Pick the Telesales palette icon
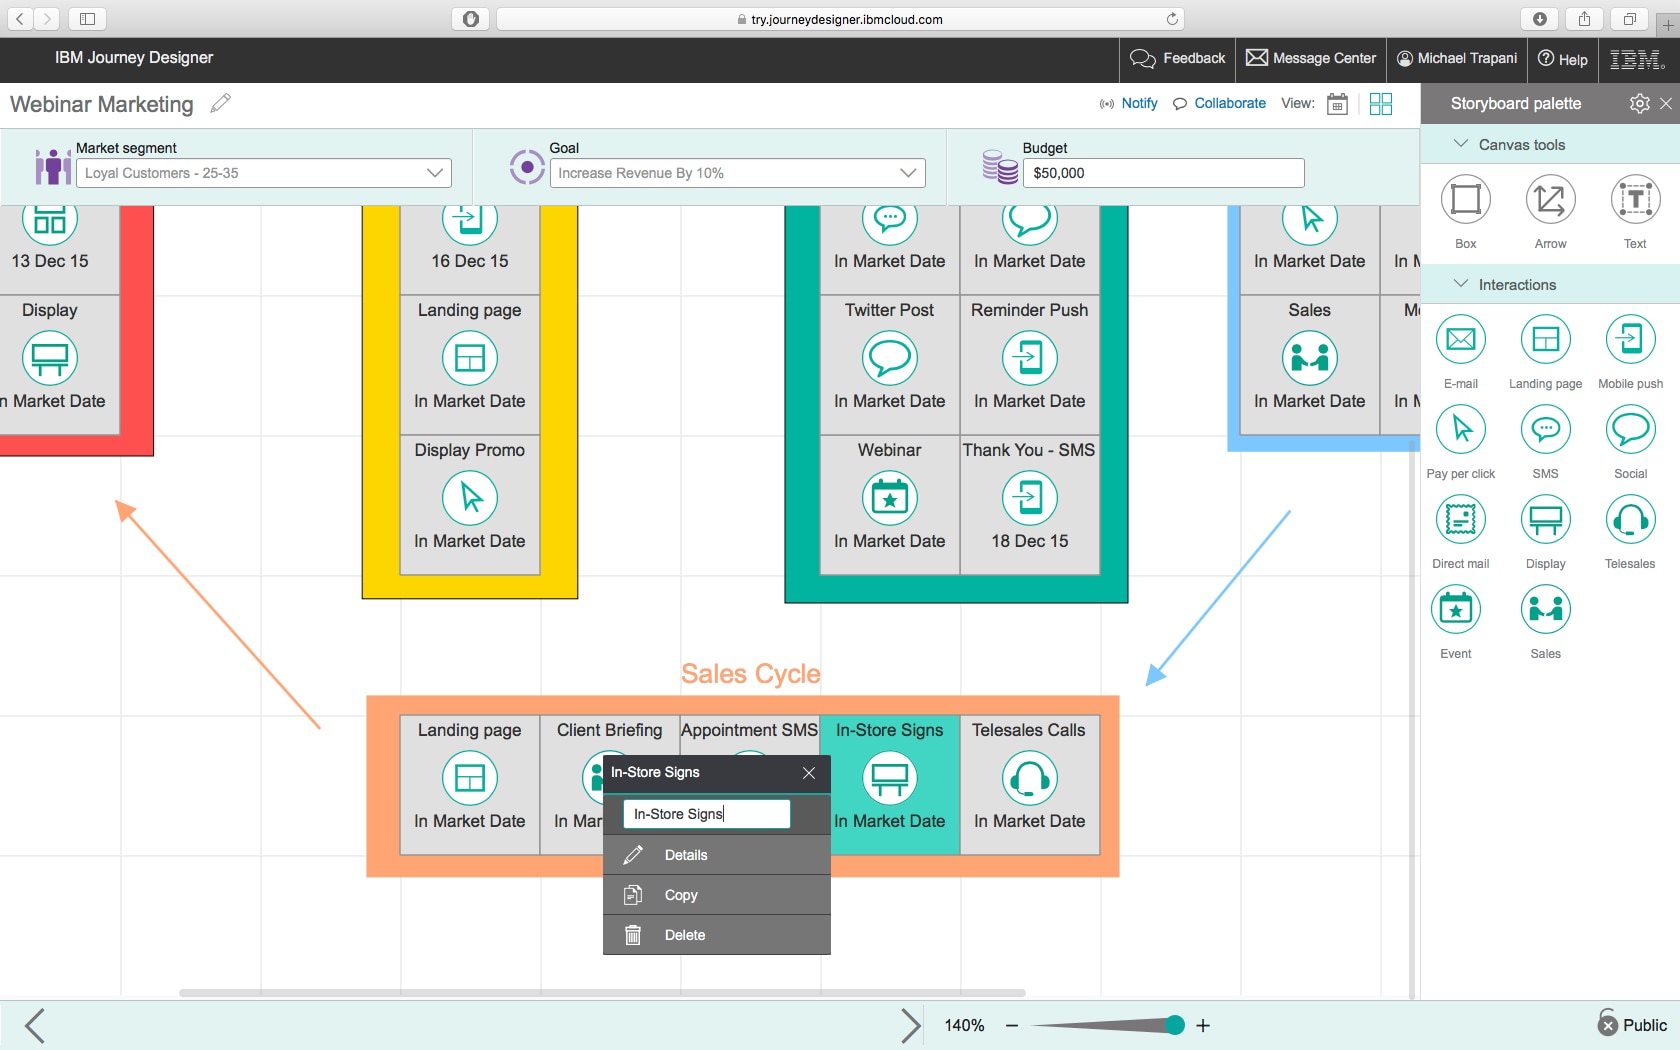The height and width of the screenshot is (1050, 1680). (1630, 519)
